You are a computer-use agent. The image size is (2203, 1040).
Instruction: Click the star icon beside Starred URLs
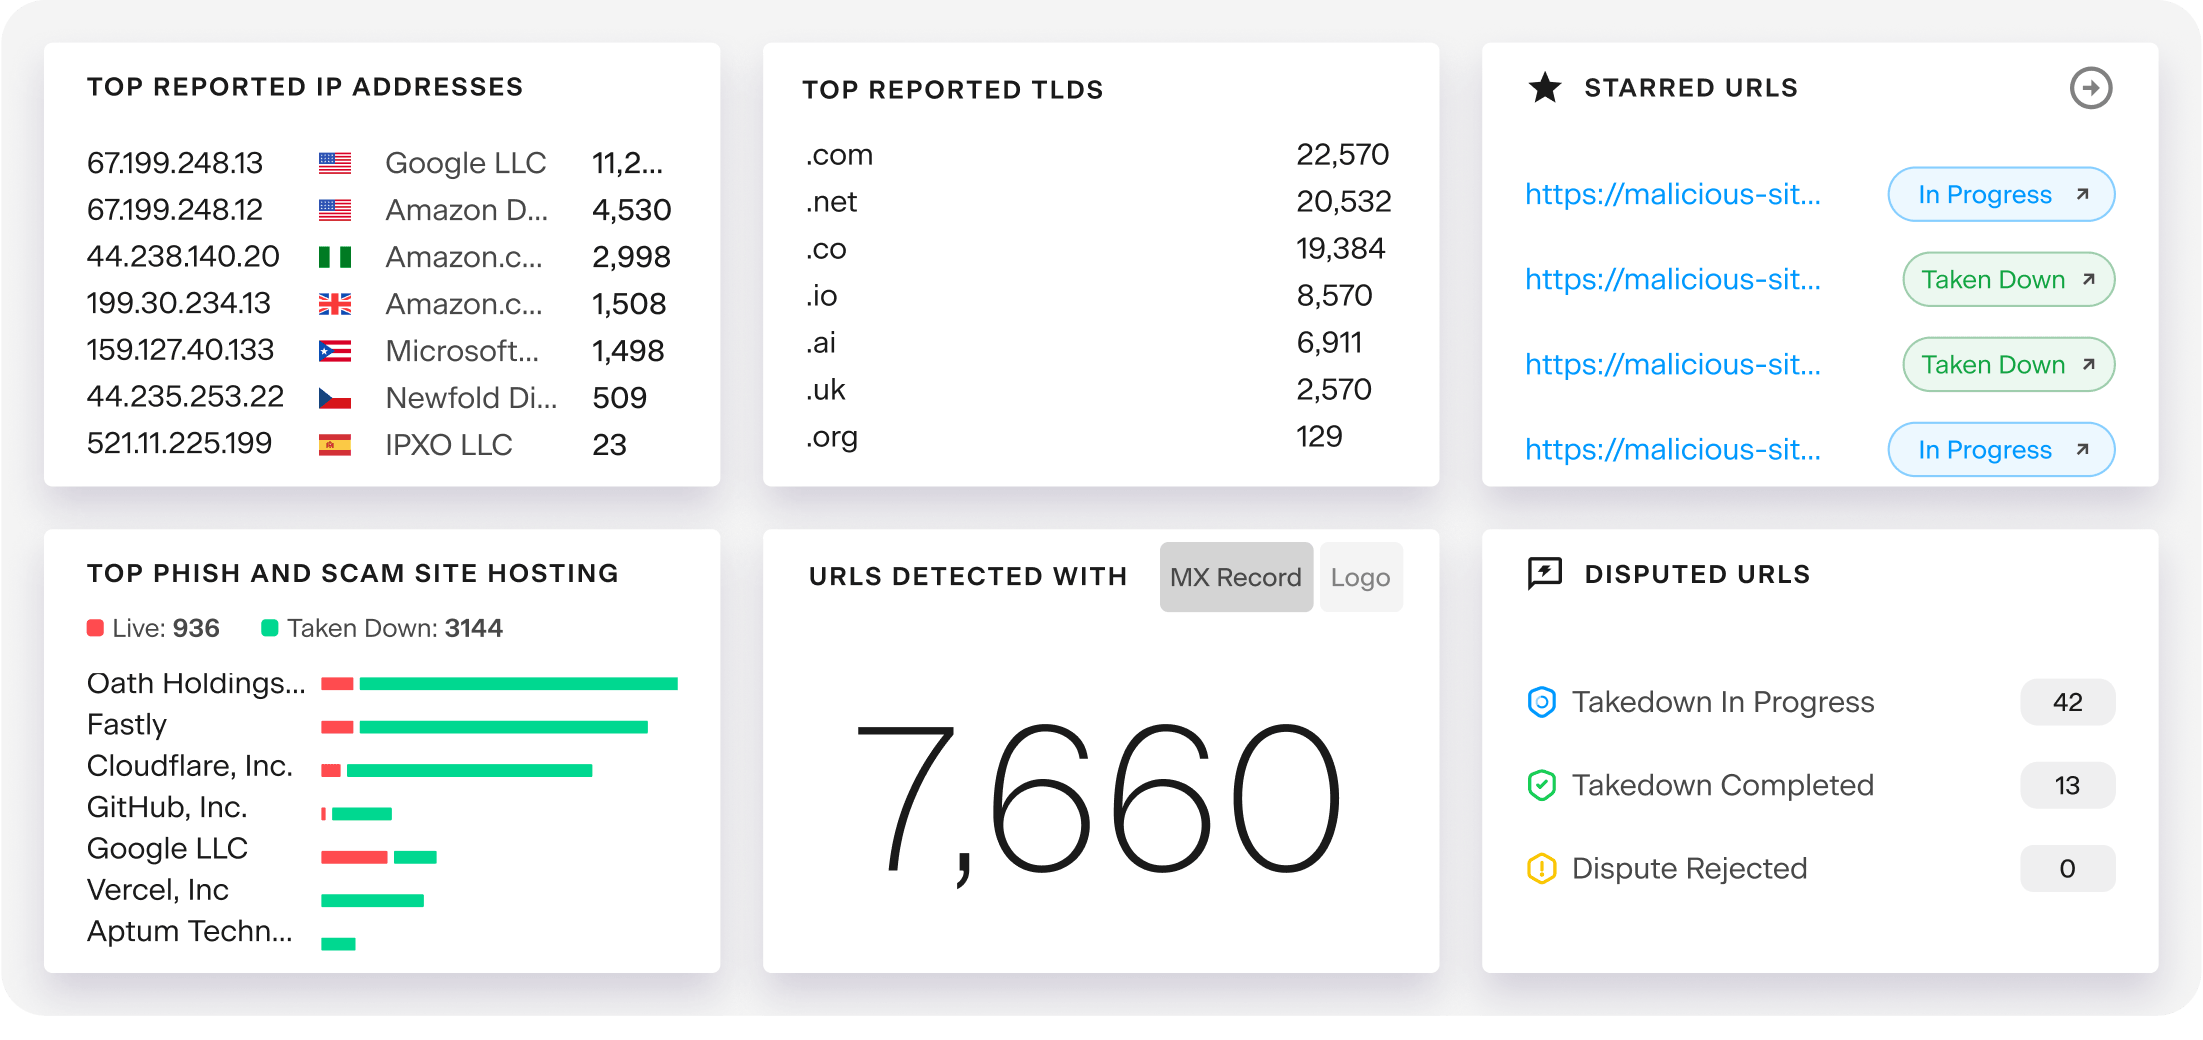[1544, 88]
